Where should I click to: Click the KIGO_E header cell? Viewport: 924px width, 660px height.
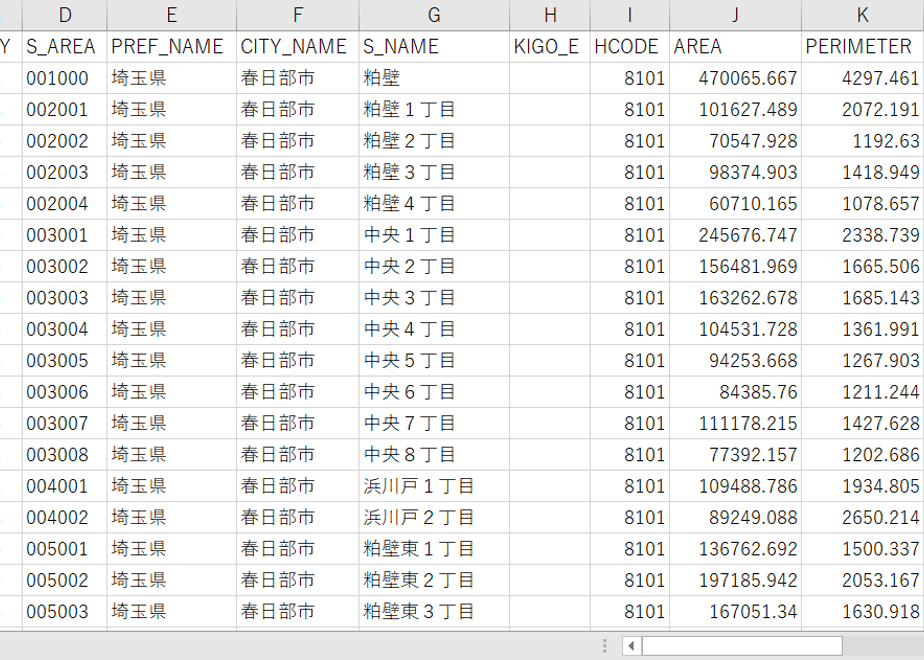[x=550, y=47]
